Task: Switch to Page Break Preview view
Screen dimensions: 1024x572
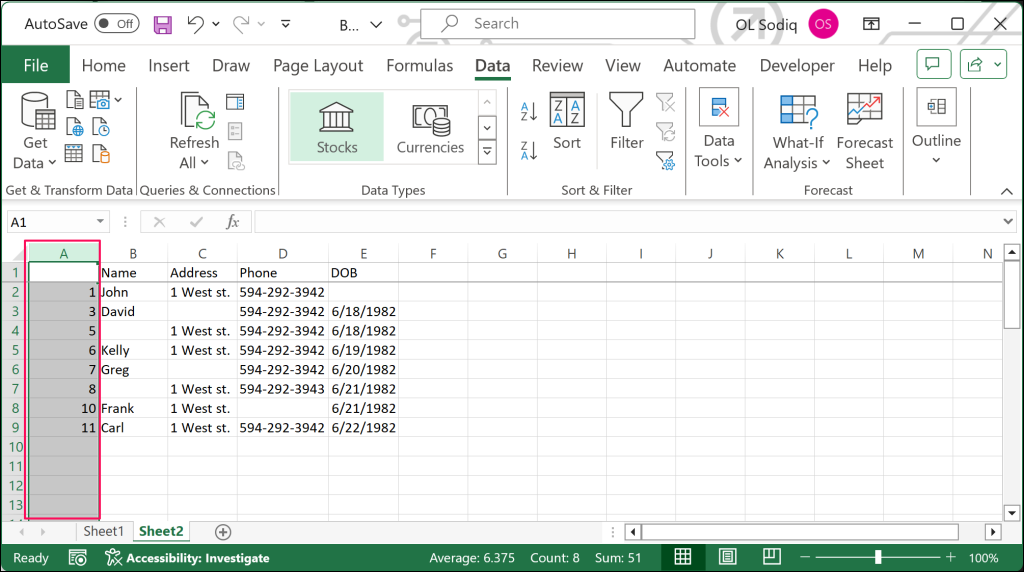Action: [772, 557]
